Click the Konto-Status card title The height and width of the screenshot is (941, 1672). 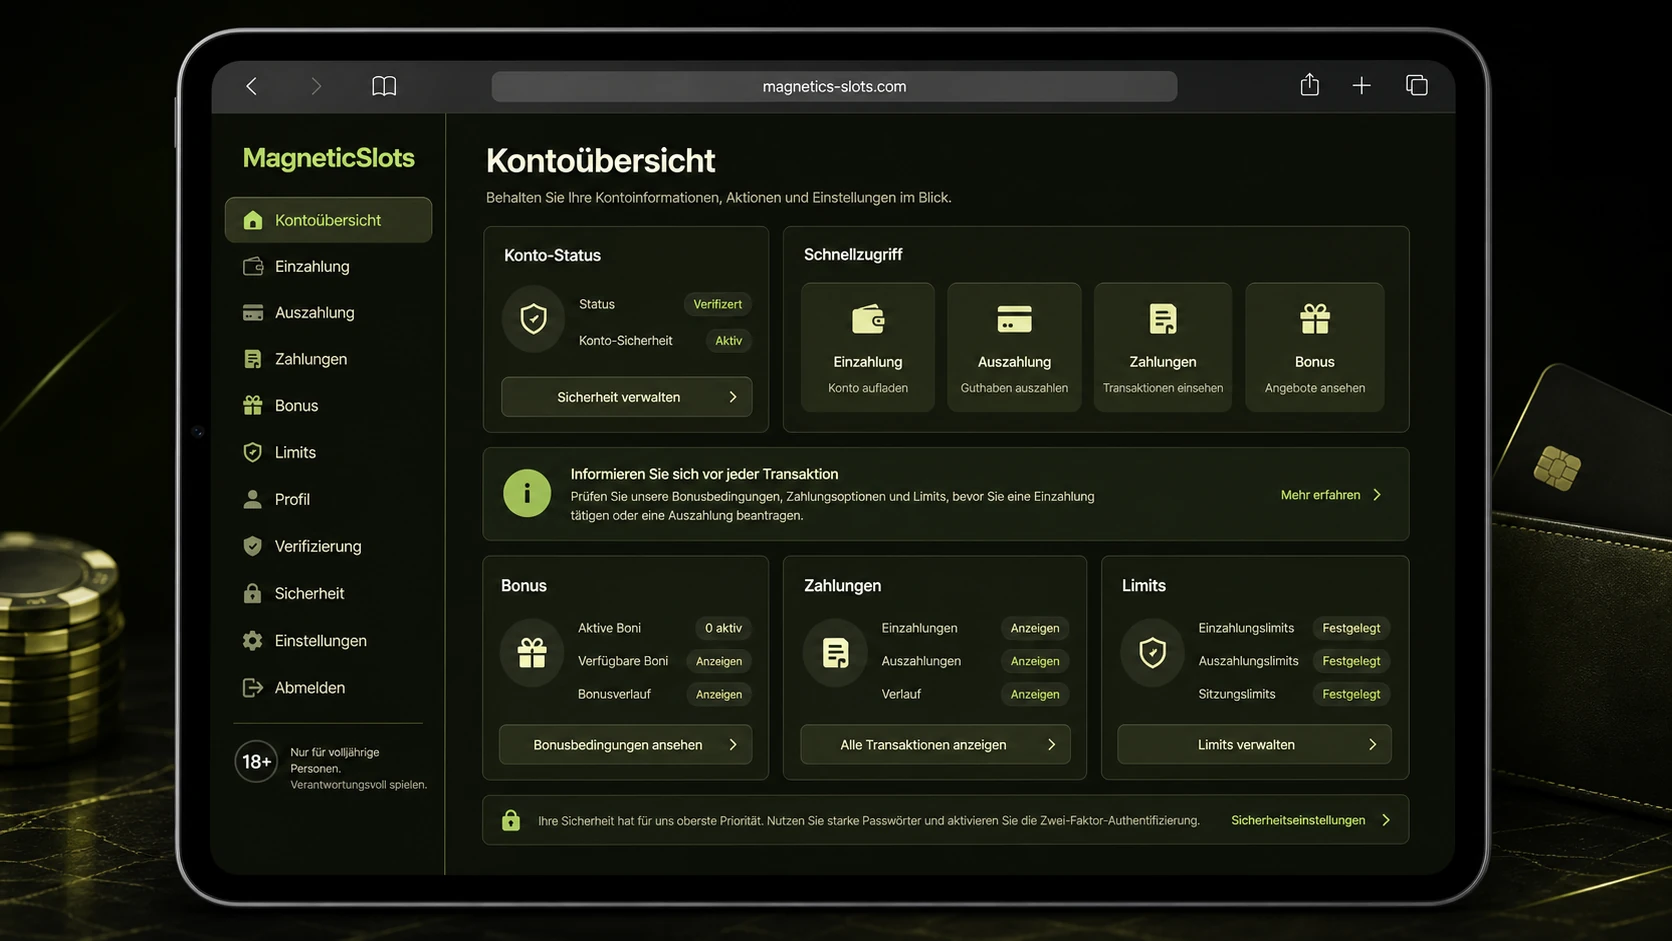click(x=552, y=255)
